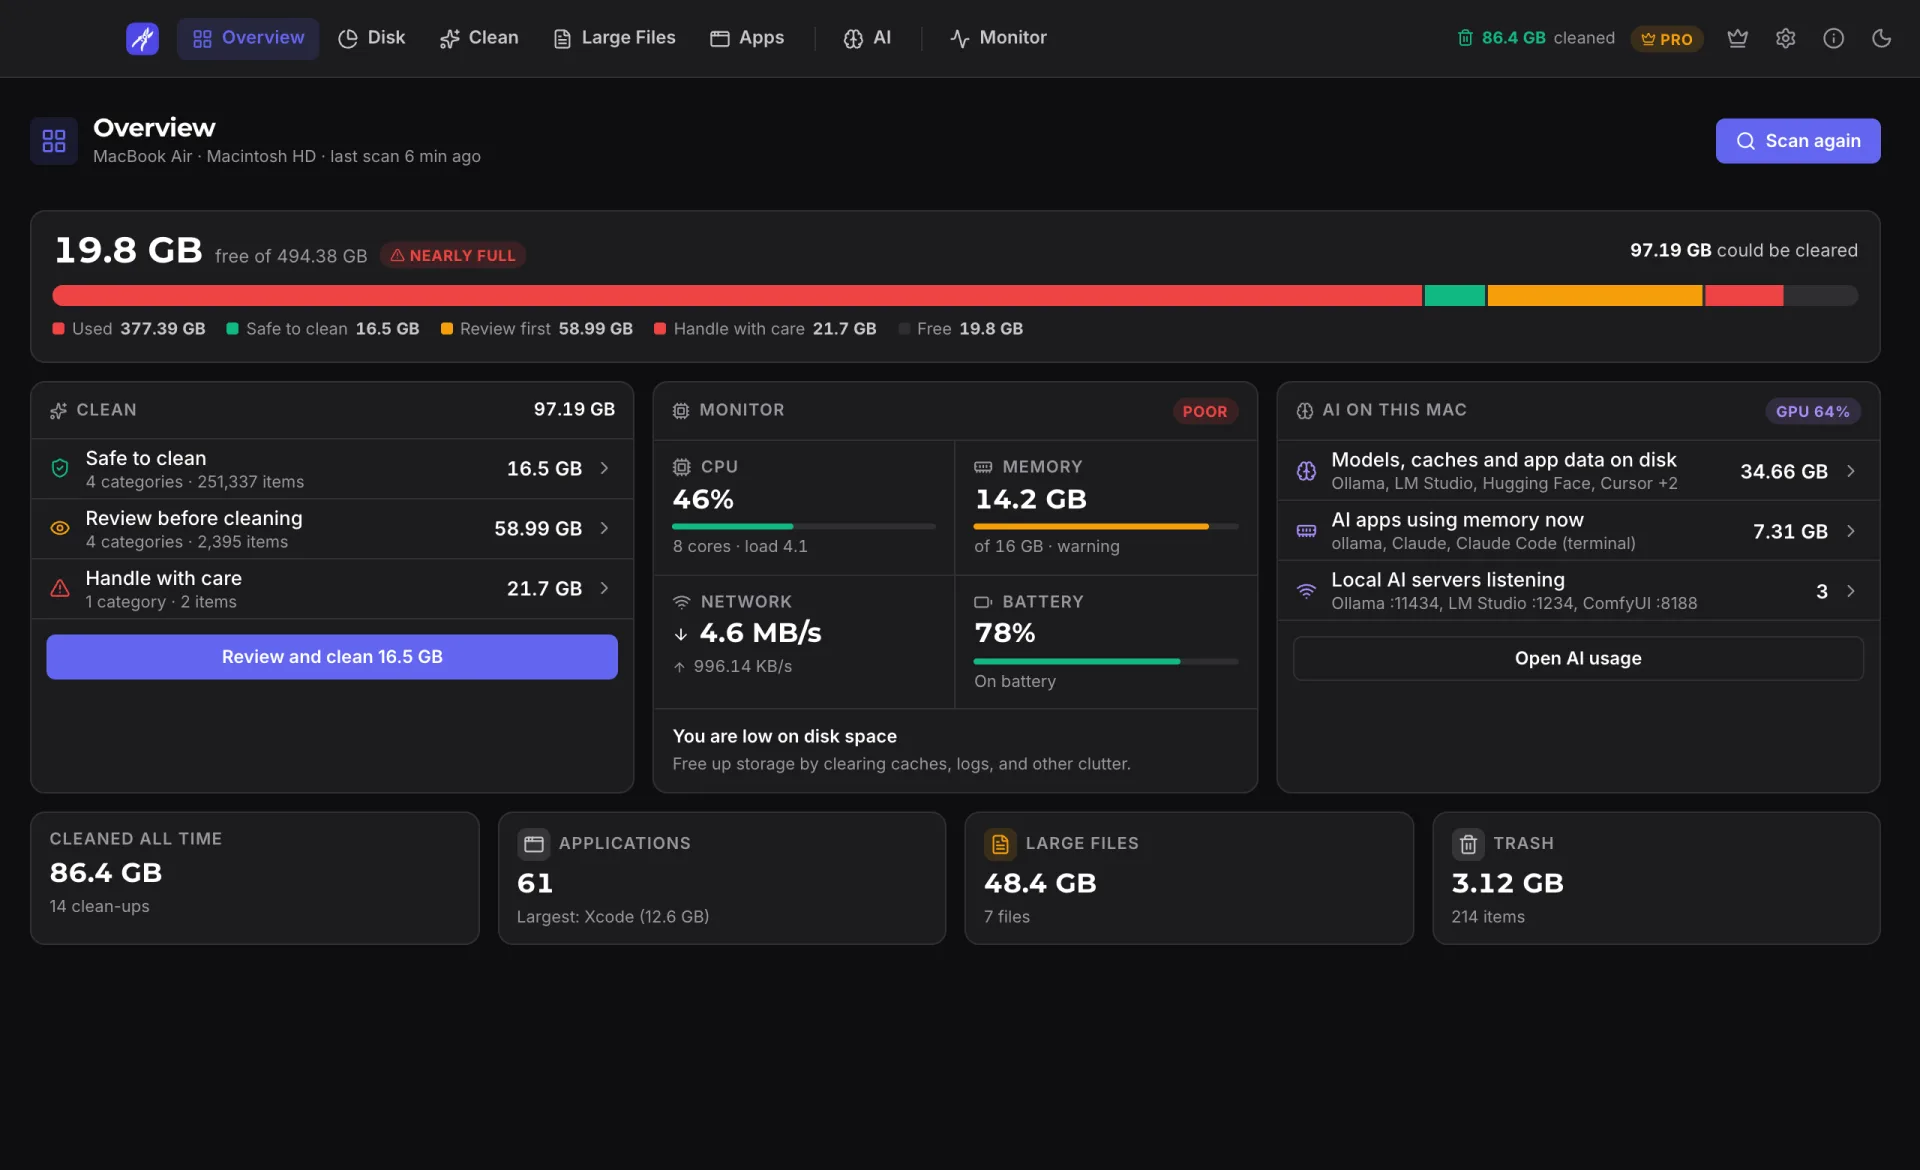Click the Free 19.8 GB legend entry
This screenshot has height=1170, width=1920.
[x=961, y=329]
